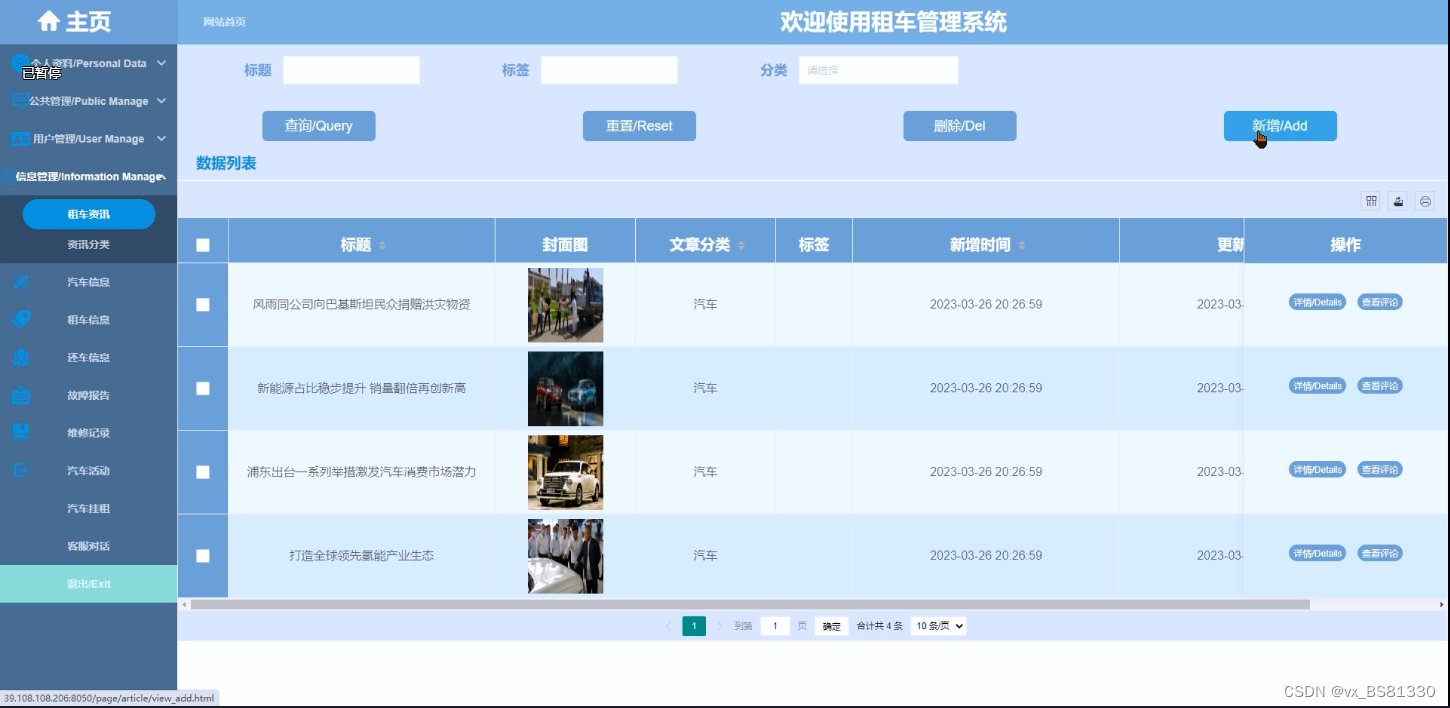Viewport: 1450px width, 708px height.
Task: Click the 重置/Reset button
Action: (639, 126)
